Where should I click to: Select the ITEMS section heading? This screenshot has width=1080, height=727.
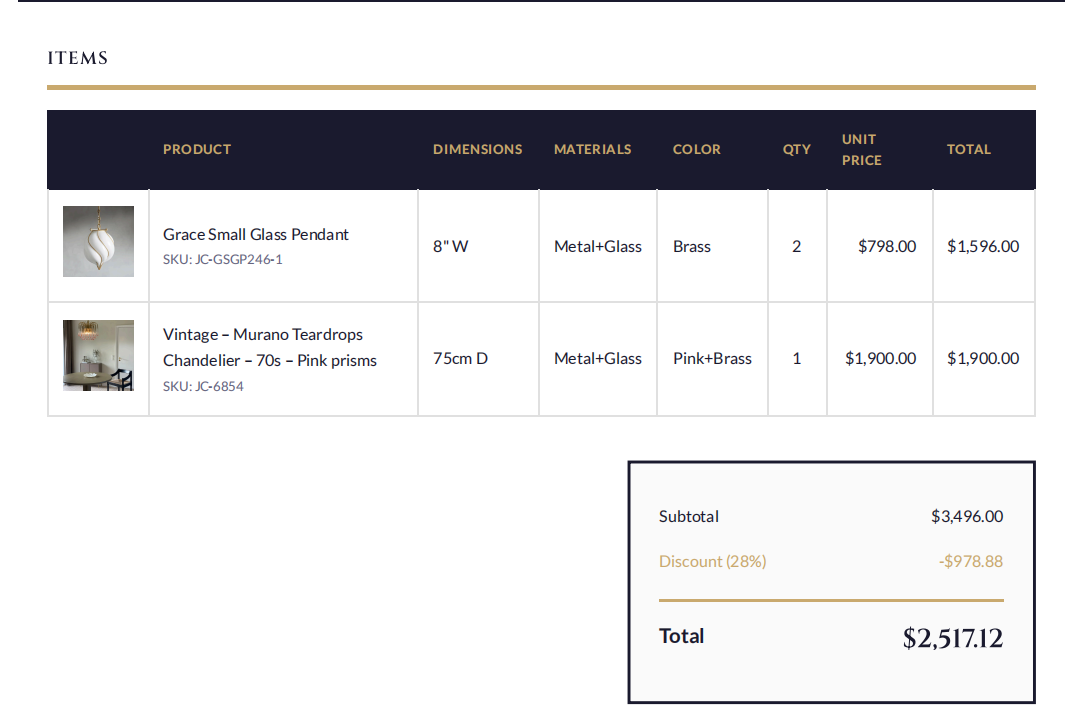point(78,58)
